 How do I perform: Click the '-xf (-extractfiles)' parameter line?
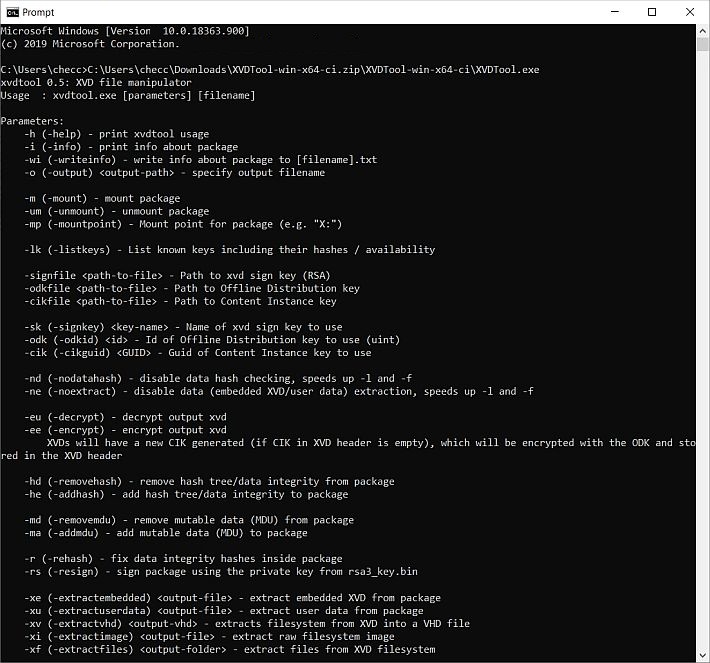[x=230, y=649]
